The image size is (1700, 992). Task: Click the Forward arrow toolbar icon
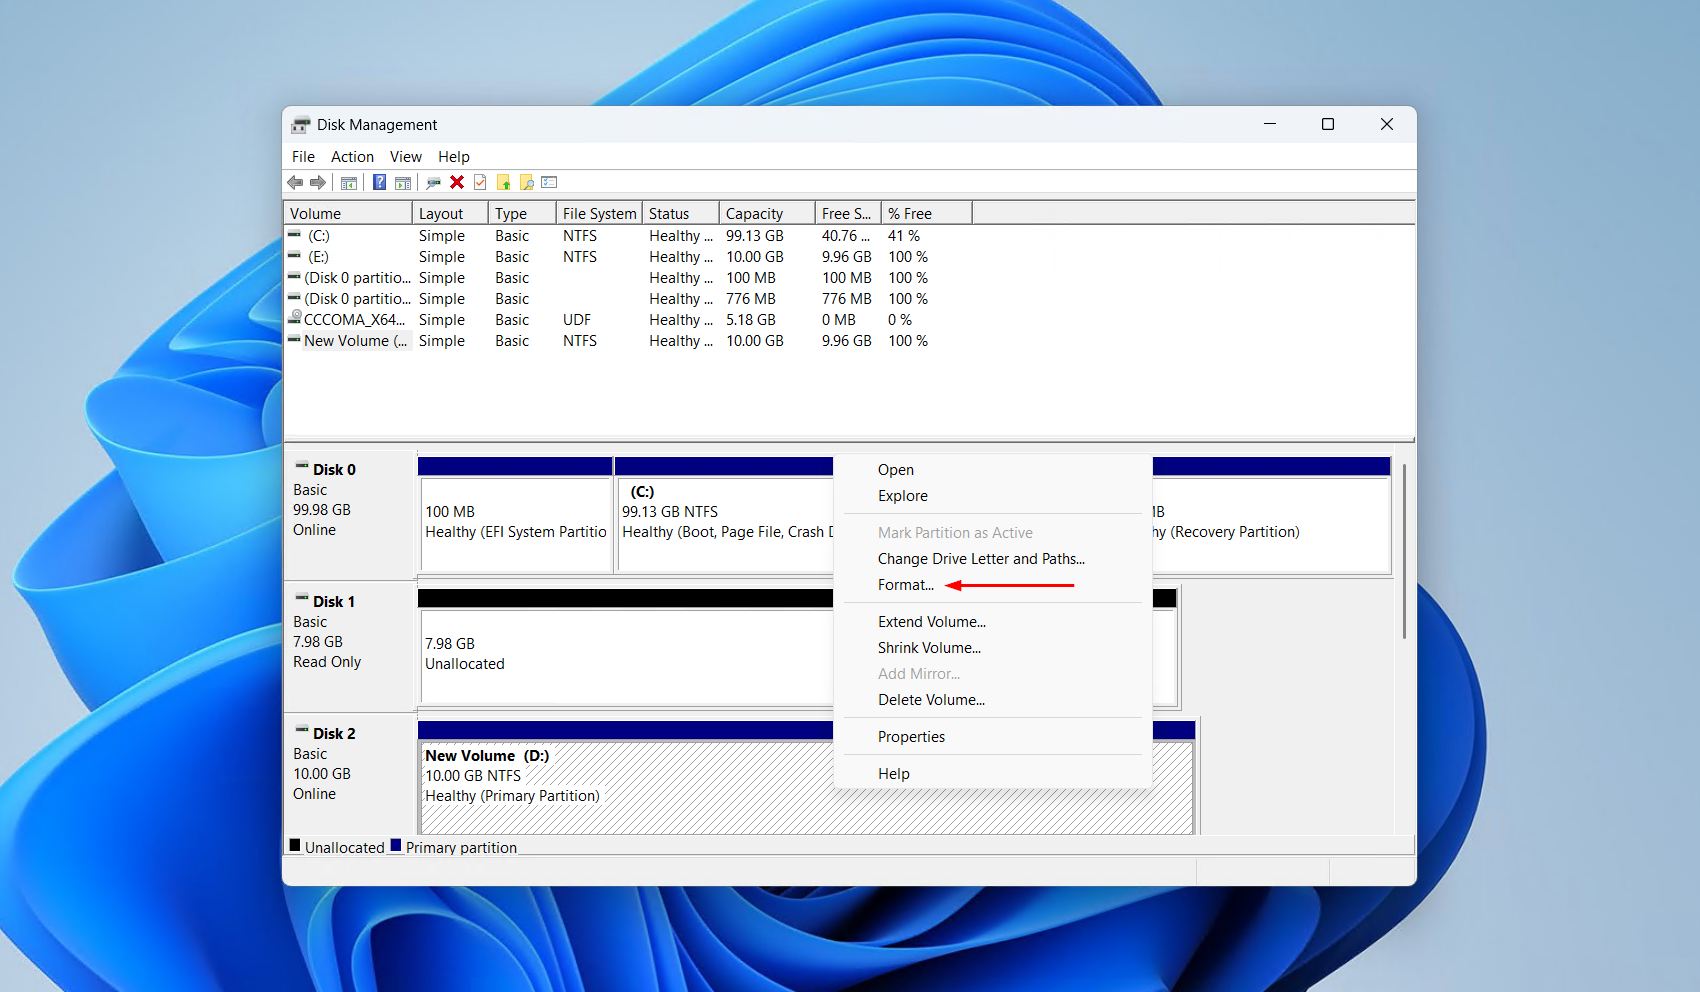tap(318, 182)
